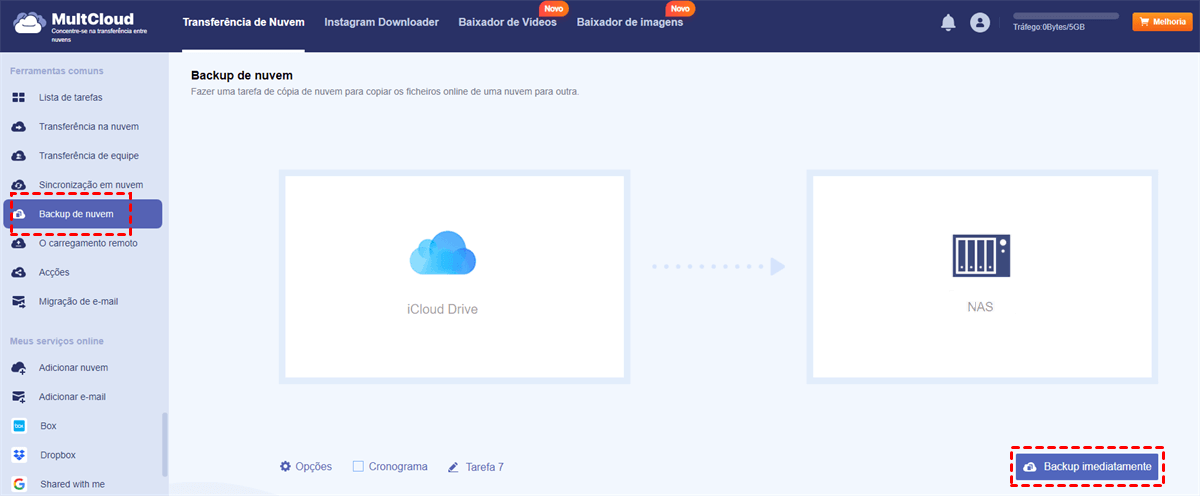The image size is (1200, 496).
Task: Click the Acções sidebar icon
Action: pos(18,272)
